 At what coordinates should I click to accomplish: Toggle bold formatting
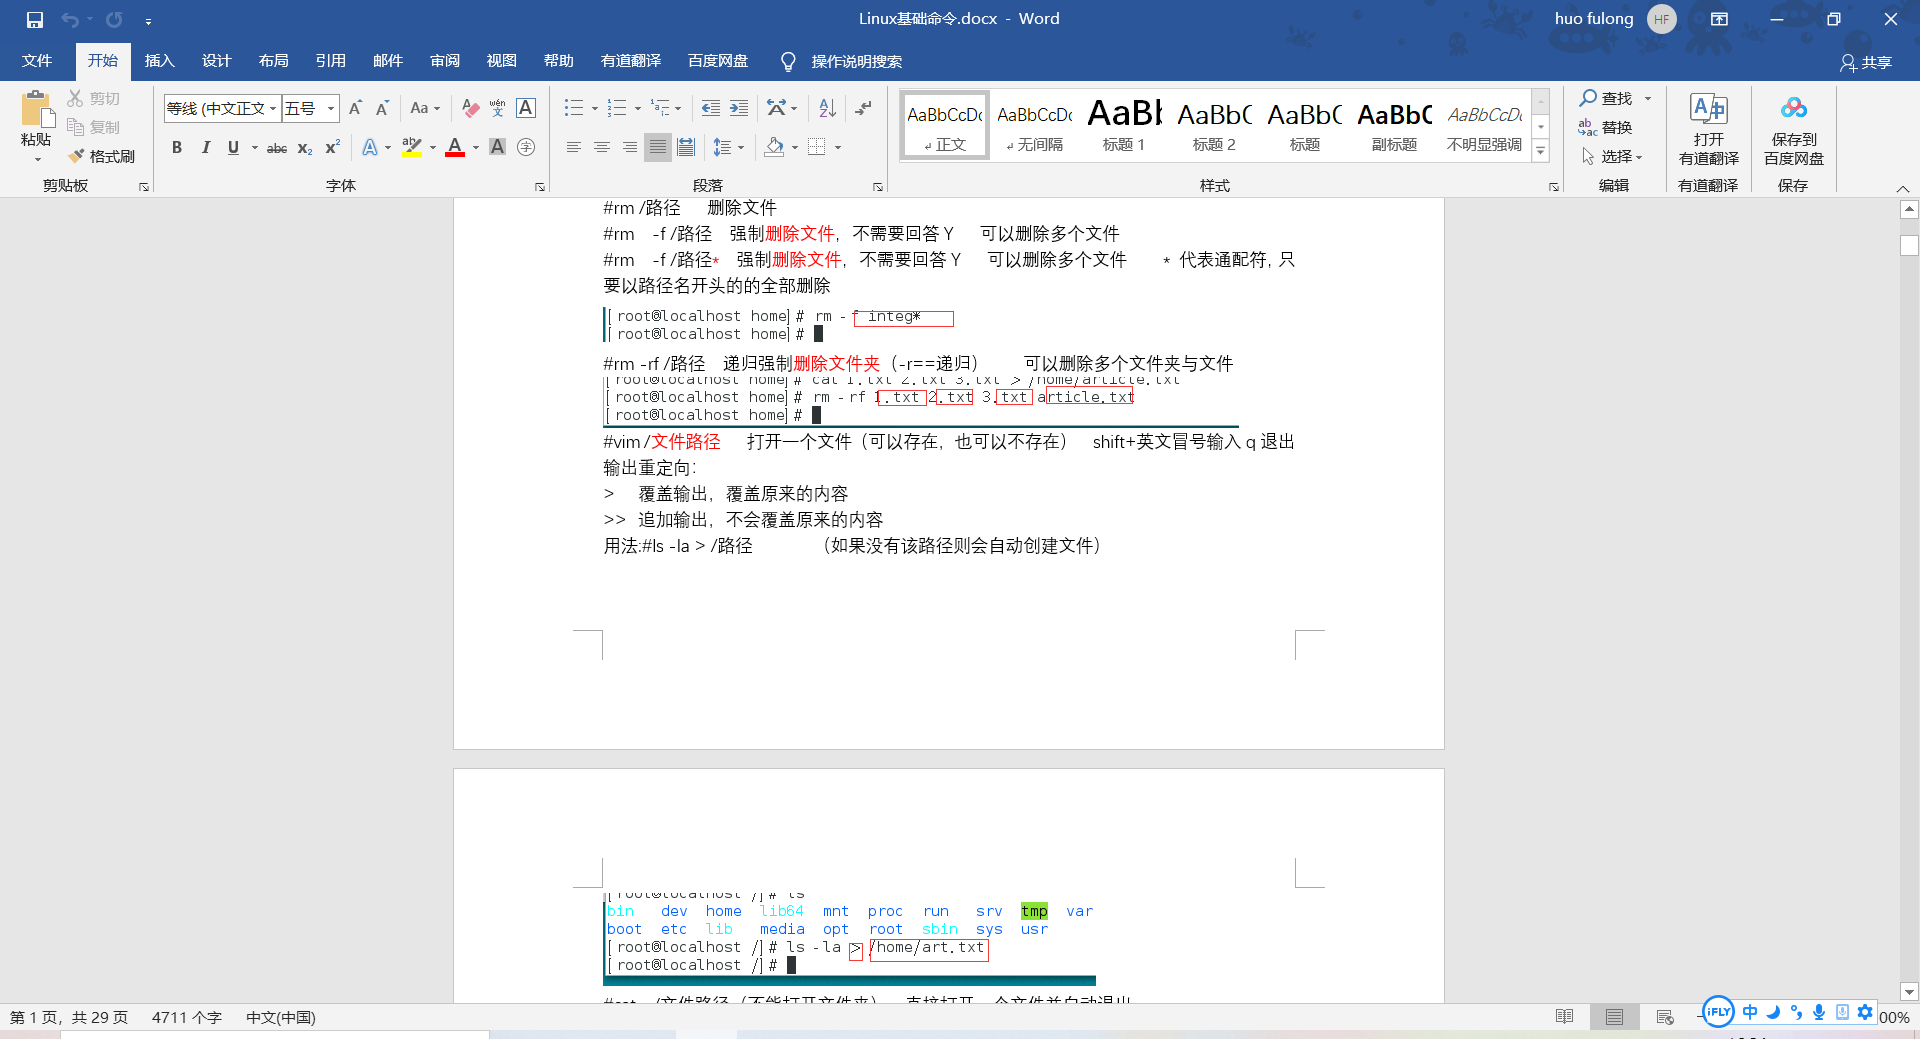tap(177, 147)
